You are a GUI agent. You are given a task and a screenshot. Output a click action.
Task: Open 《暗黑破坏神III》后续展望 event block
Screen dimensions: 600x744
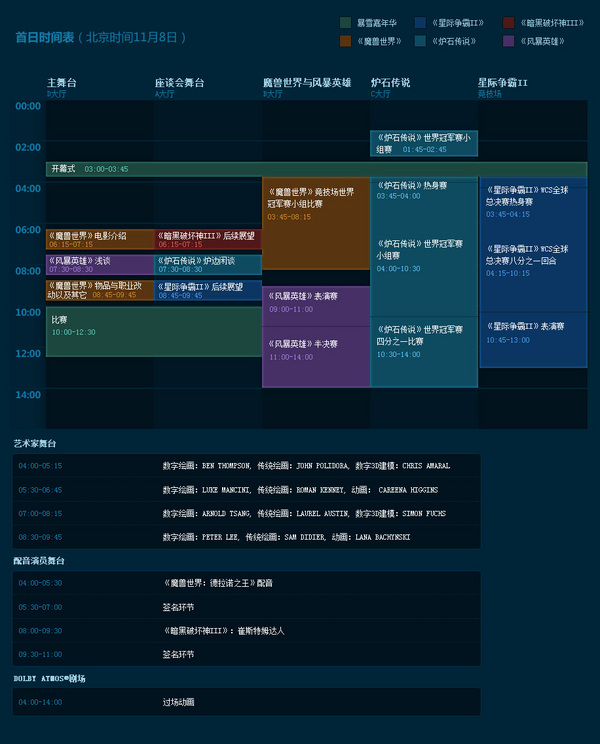click(x=208, y=239)
